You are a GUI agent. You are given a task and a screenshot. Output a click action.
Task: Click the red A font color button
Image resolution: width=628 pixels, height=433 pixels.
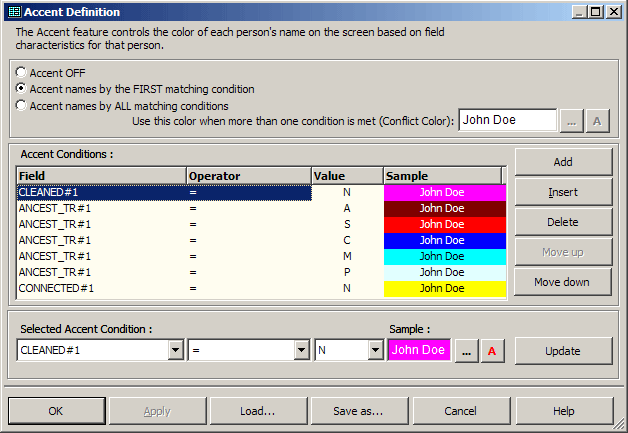492,351
